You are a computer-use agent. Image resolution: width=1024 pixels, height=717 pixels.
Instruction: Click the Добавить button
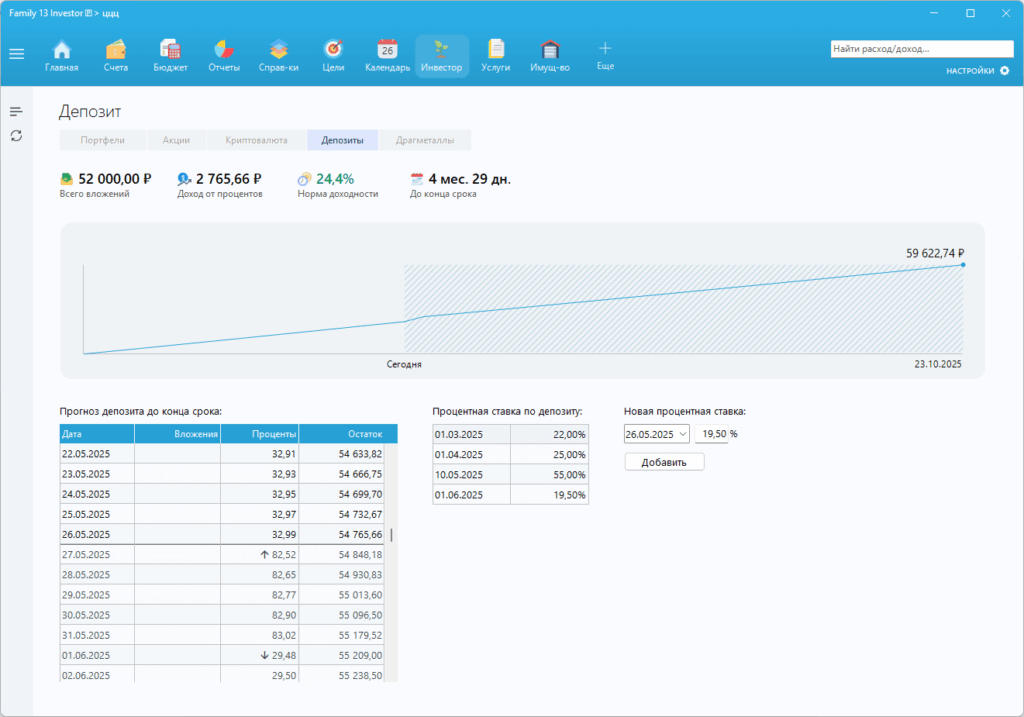coord(664,462)
